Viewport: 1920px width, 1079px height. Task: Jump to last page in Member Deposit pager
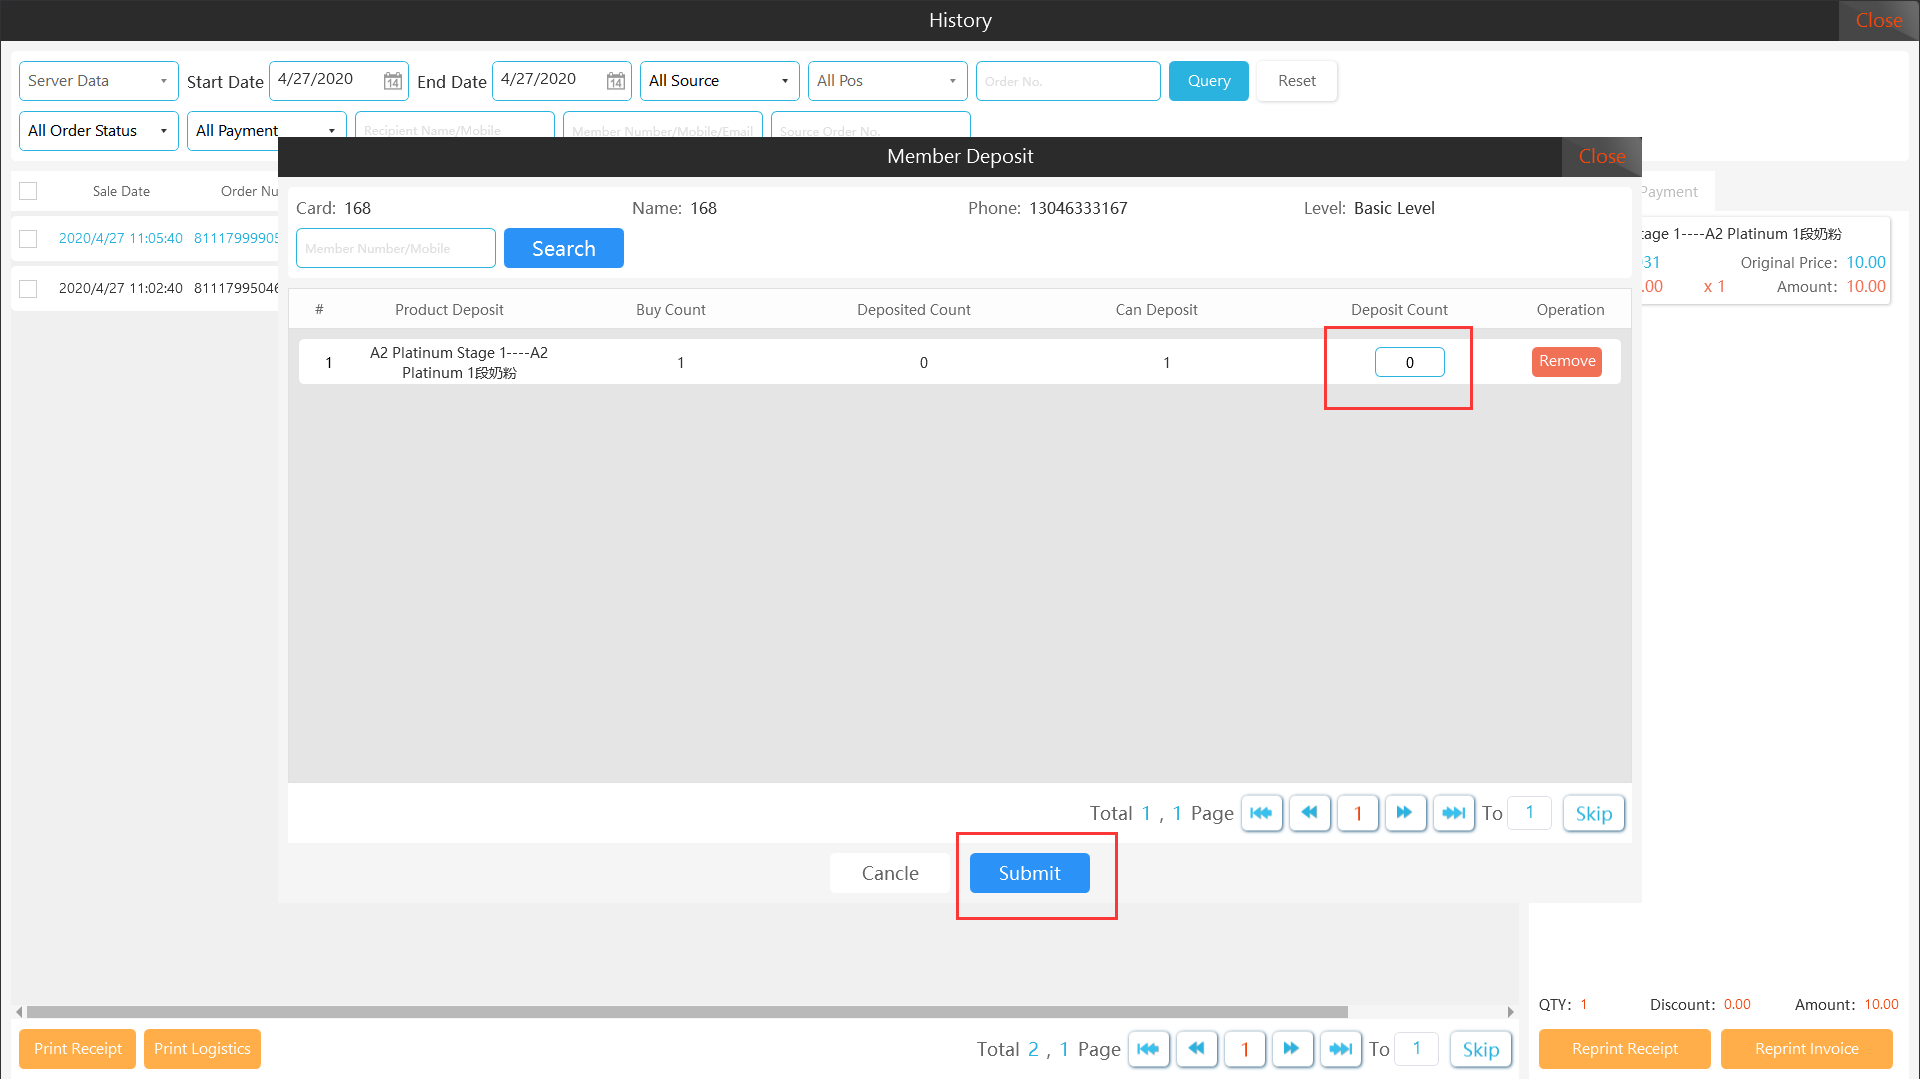(1453, 813)
